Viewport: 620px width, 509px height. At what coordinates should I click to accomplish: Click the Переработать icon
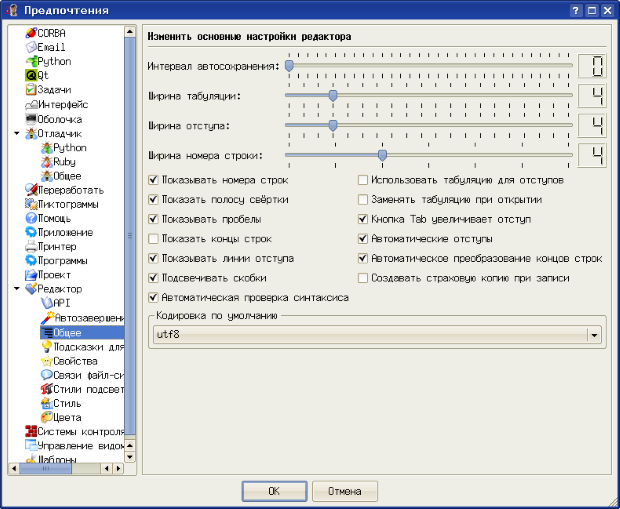[x=31, y=190]
